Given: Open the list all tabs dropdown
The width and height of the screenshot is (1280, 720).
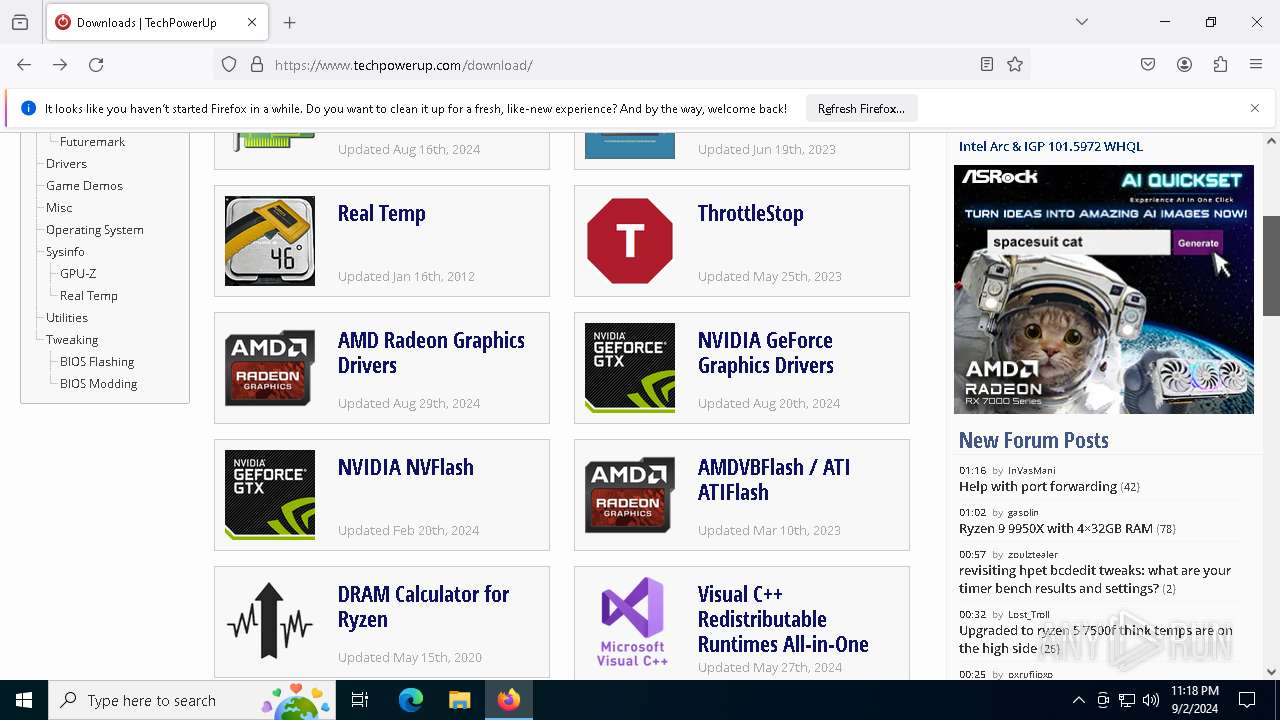Looking at the screenshot, I should coord(1082,22).
